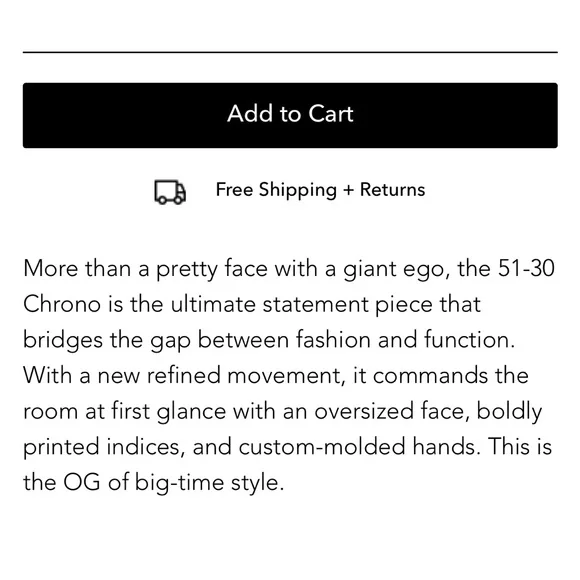Screen dimensions: 580x580
Task: Click "room at first glance" in the paragraph
Action: pyautogui.click(x=124, y=412)
